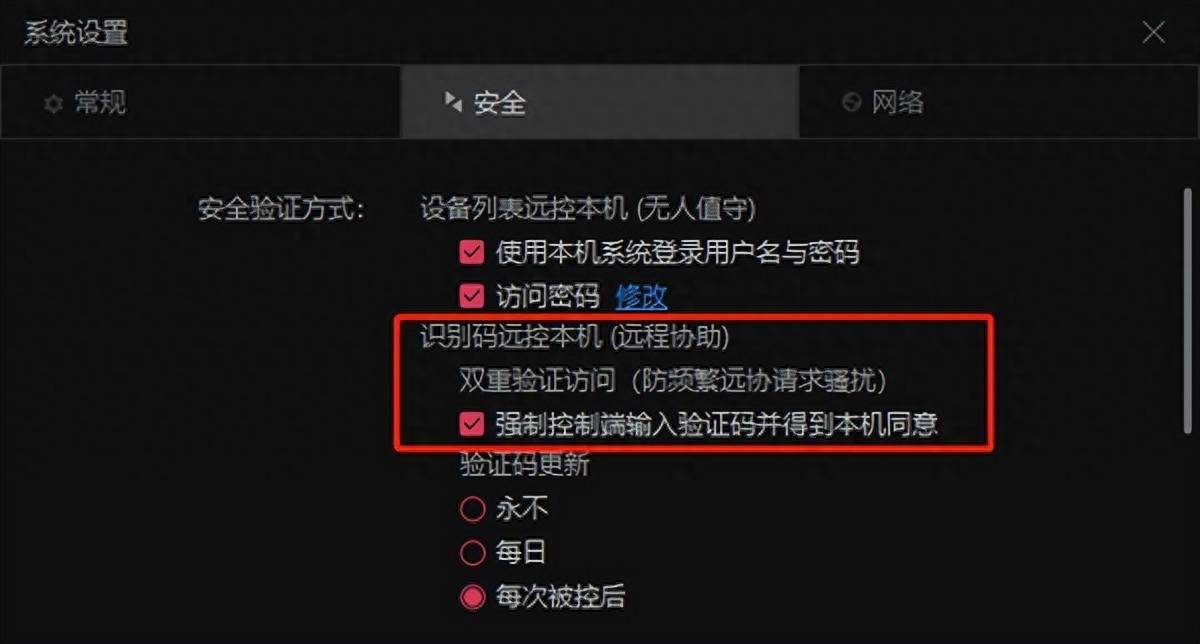Viewport: 1200px width, 644px height.
Task: Toggle the 访问密码 checkbox
Action: [x=472, y=295]
